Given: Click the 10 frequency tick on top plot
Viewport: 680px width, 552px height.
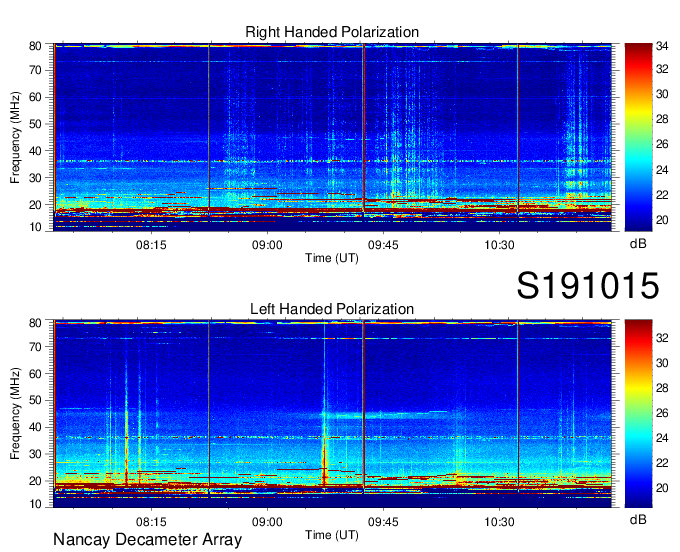Looking at the screenshot, I should [x=35, y=227].
